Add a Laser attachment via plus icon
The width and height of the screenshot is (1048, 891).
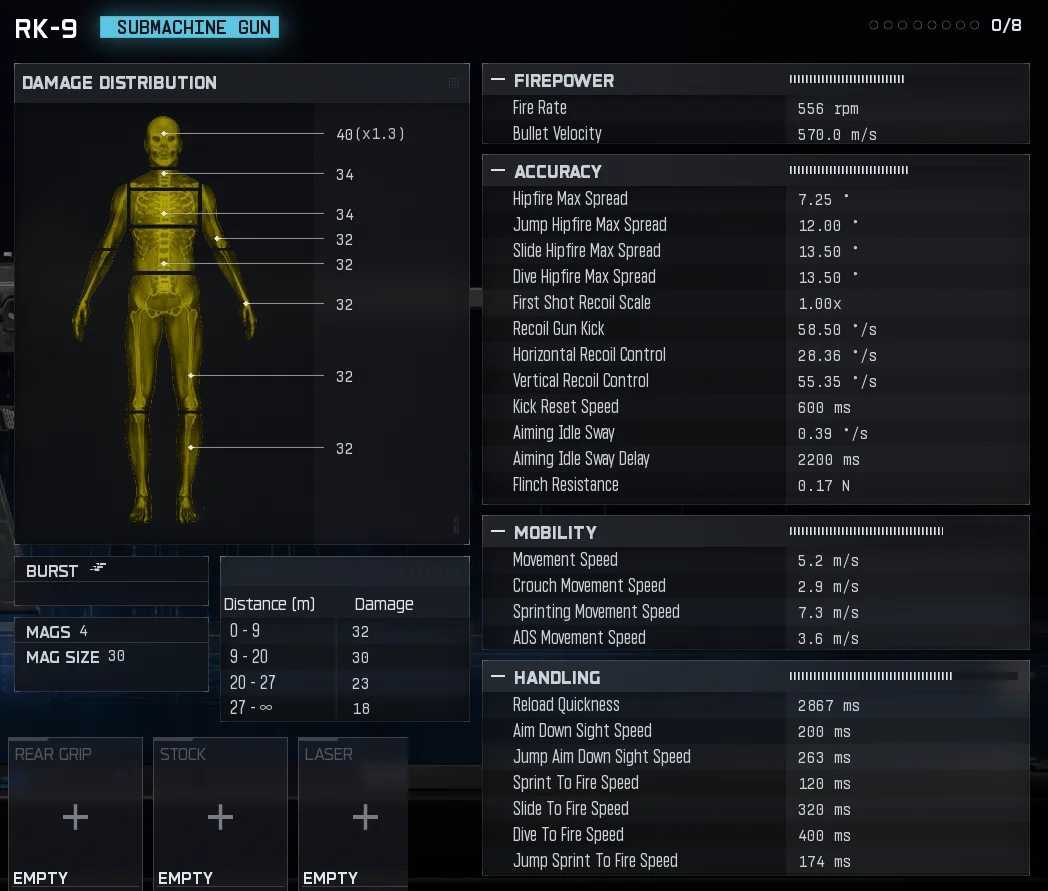coord(365,817)
